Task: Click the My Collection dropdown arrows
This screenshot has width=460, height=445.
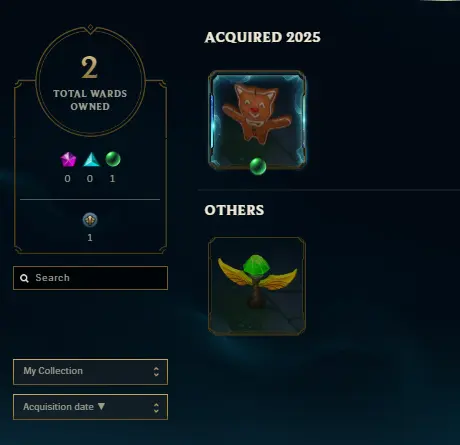Action: 156,372
